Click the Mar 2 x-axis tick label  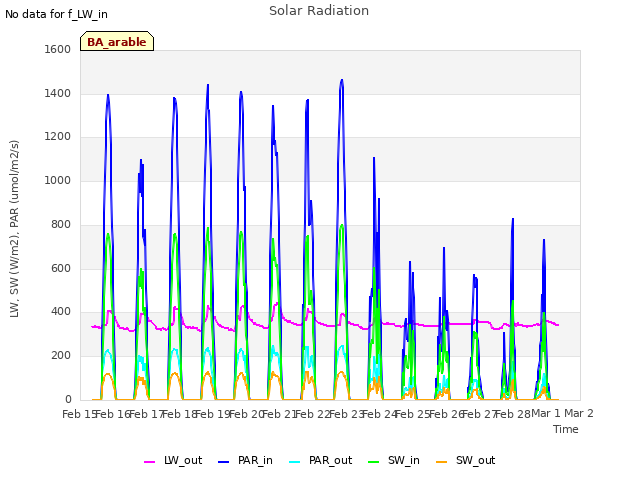[x=579, y=413]
